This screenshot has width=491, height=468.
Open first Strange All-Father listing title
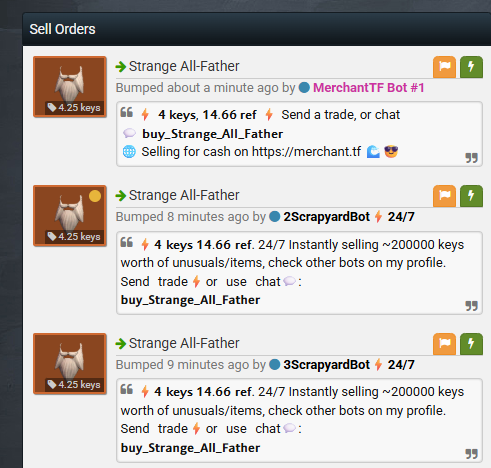point(184,66)
